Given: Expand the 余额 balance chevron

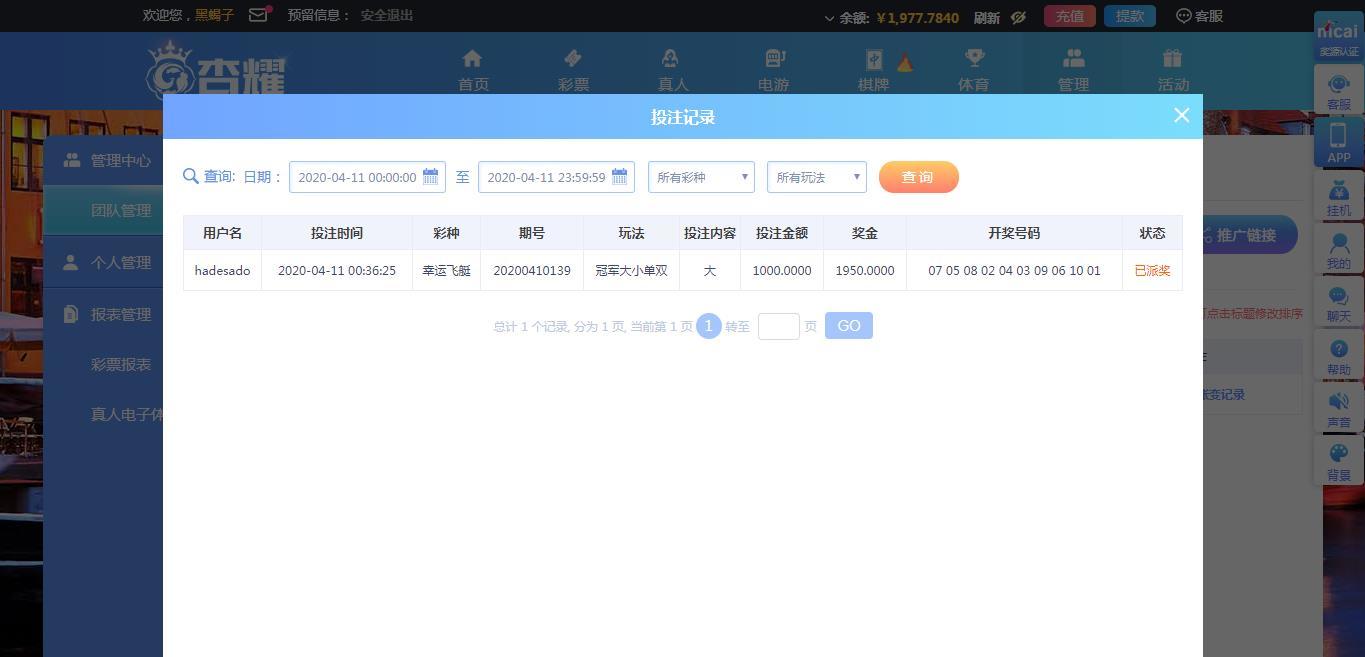Looking at the screenshot, I should (829, 18).
